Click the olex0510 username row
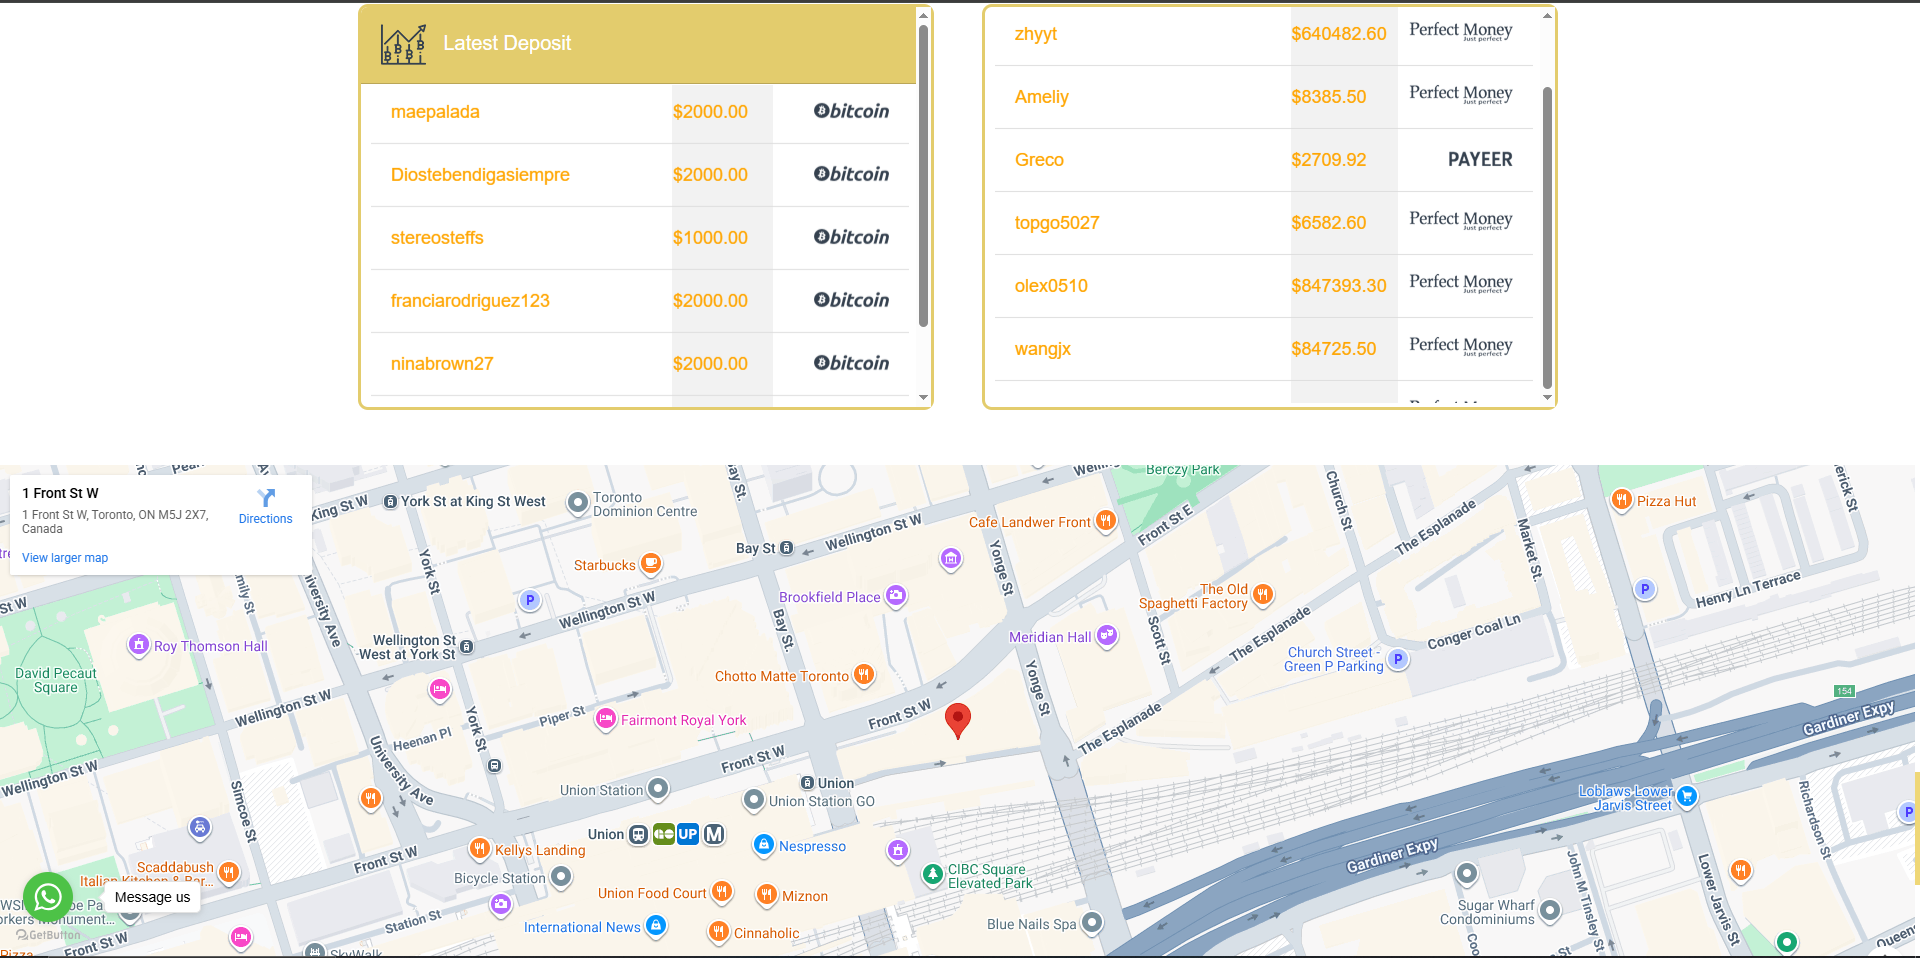Screen dimensions: 1920x958 [1051, 286]
